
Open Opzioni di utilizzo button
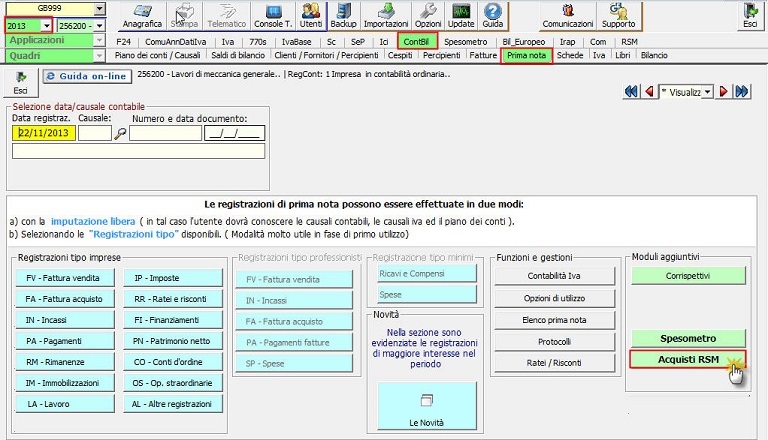point(554,298)
